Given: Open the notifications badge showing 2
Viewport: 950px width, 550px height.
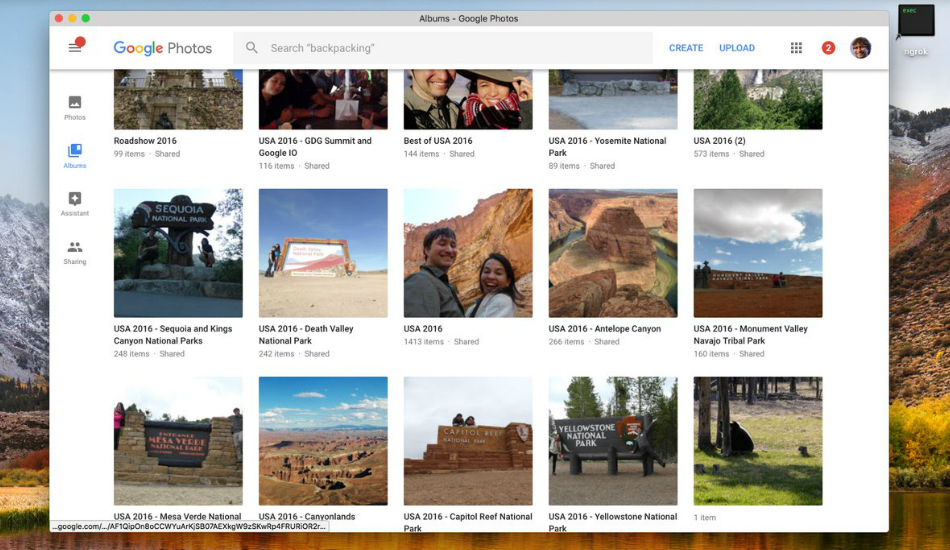Looking at the screenshot, I should point(828,48).
